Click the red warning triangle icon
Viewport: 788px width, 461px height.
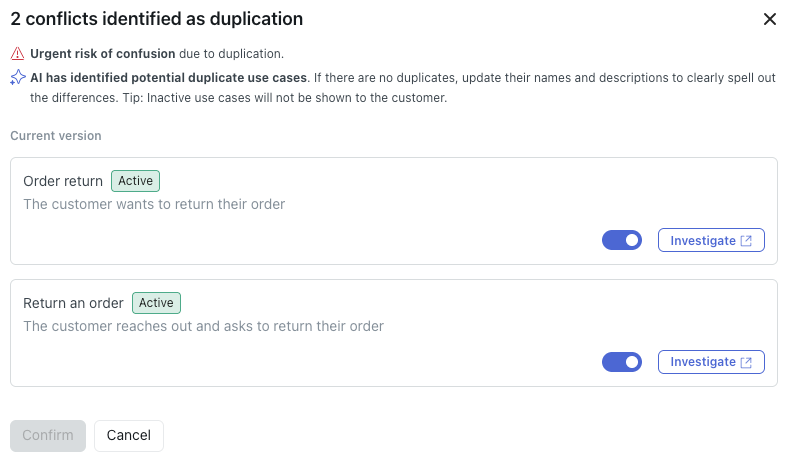pyautogui.click(x=17, y=54)
